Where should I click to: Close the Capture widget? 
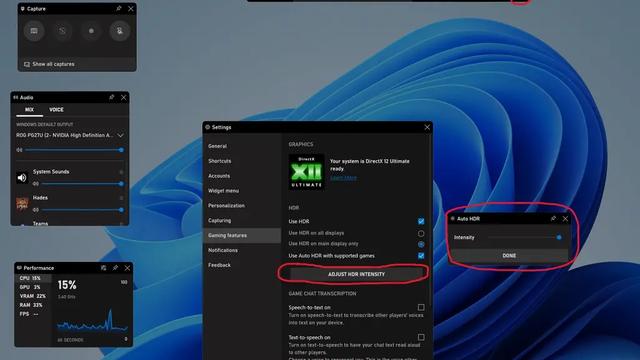tap(131, 9)
